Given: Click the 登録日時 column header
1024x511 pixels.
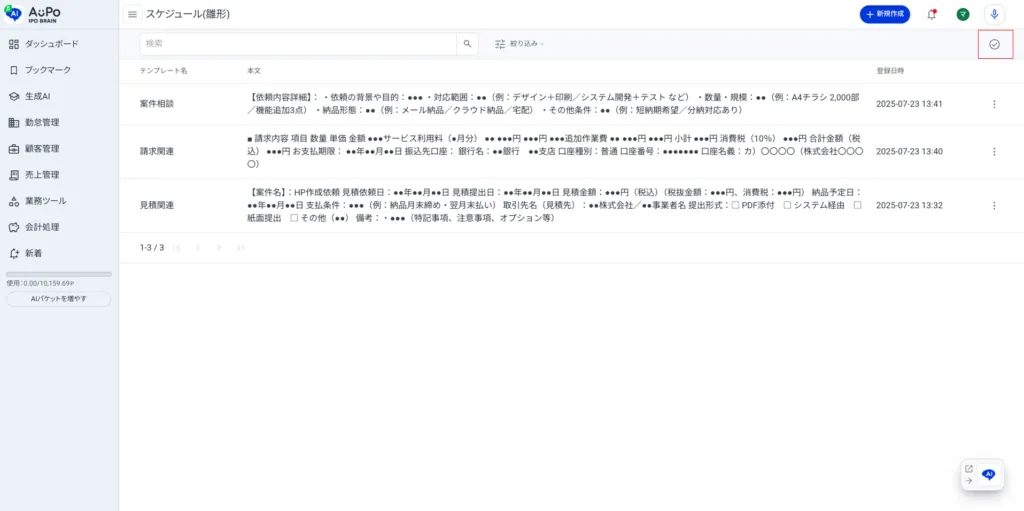Looking at the screenshot, I should coord(891,71).
